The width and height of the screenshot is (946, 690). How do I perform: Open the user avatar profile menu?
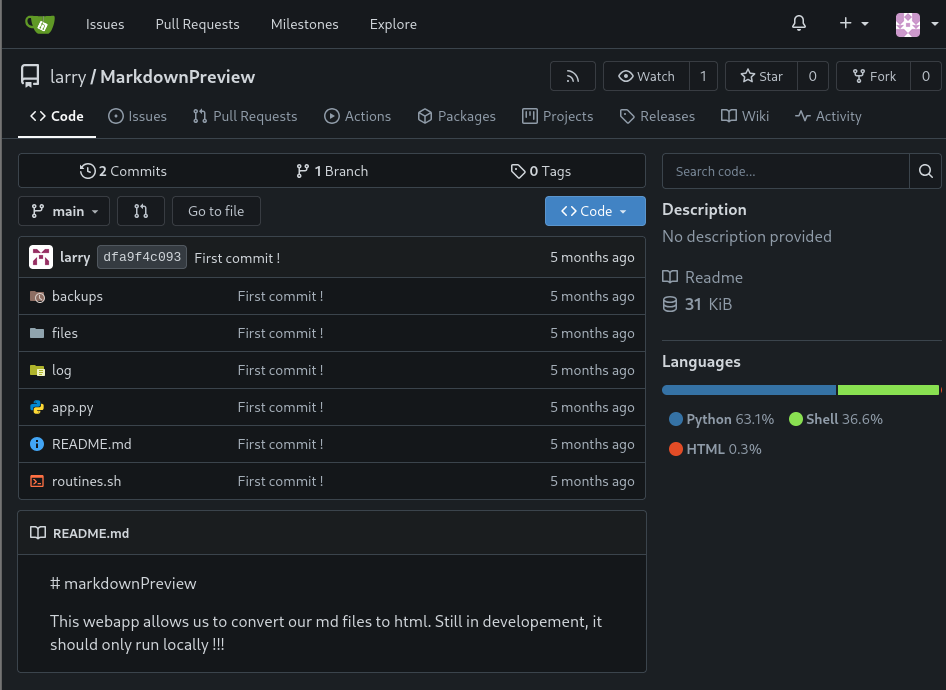(912, 23)
